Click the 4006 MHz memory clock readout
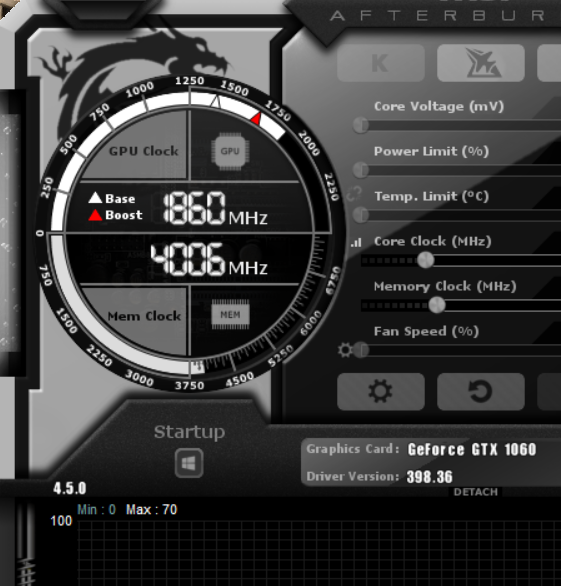This screenshot has height=586, width=561. 209,259
